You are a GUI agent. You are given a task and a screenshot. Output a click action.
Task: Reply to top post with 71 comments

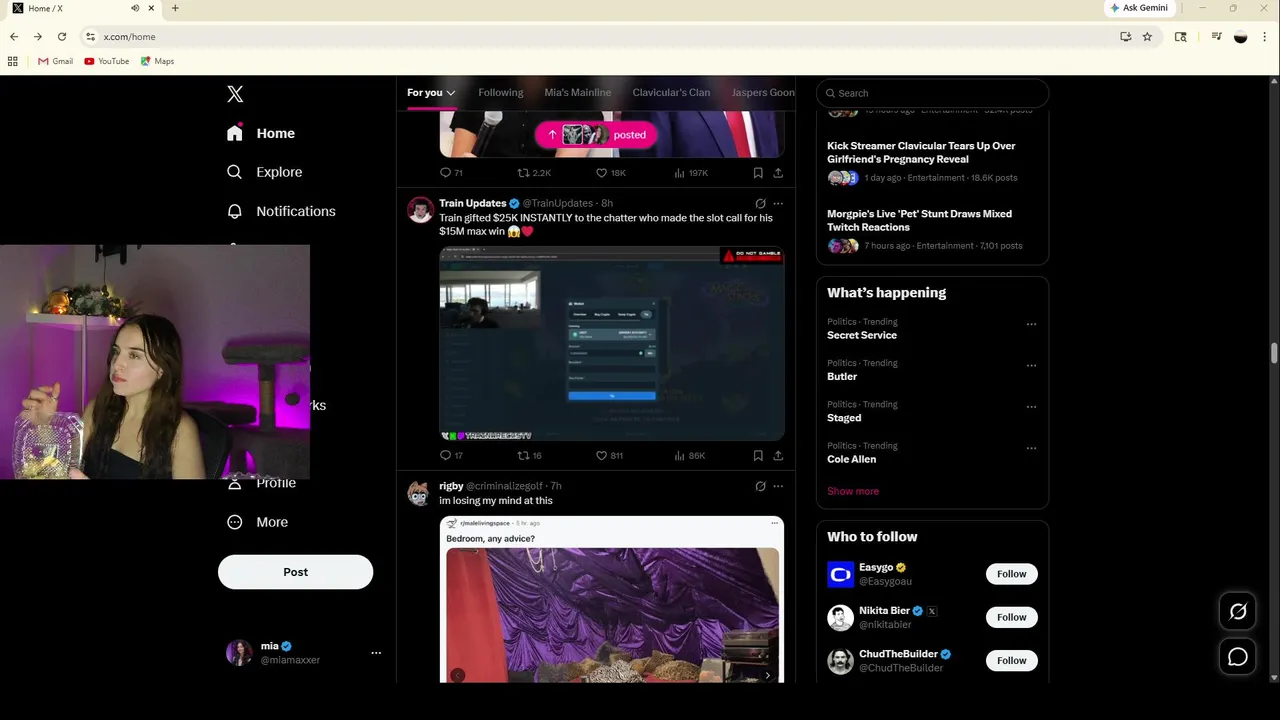coord(451,173)
